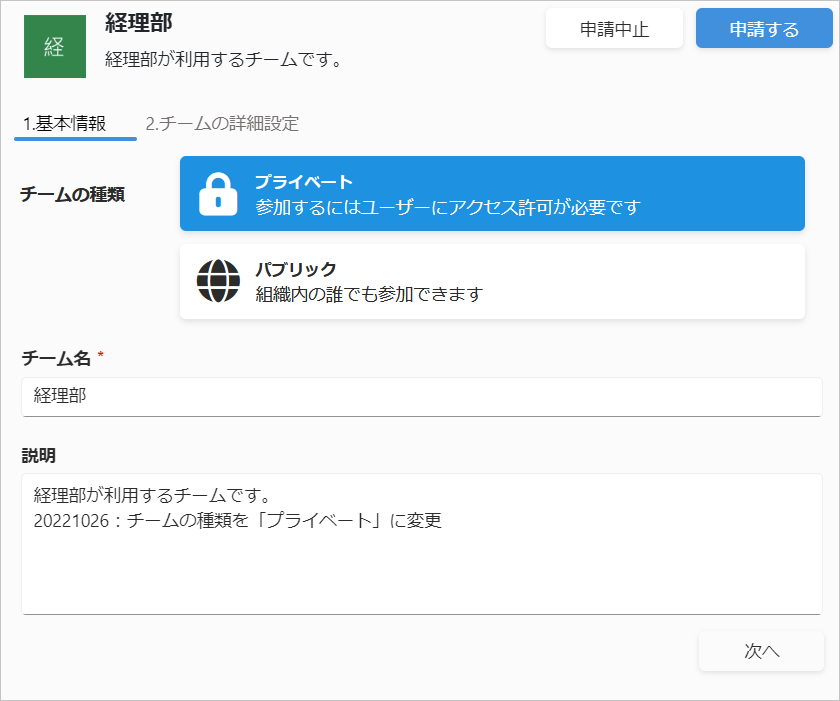
Task: Focus the チーム名 input field
Action: click(x=422, y=397)
